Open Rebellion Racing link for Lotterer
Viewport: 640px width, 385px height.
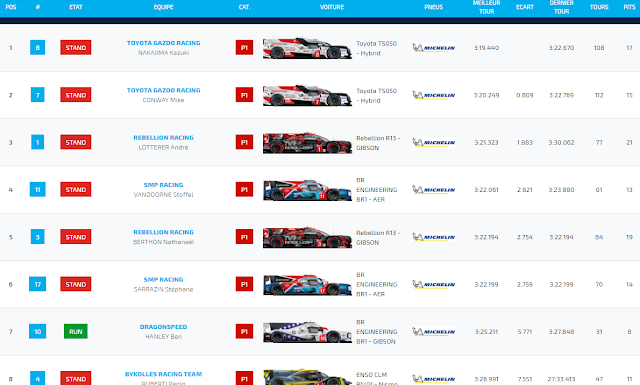[x=163, y=138]
